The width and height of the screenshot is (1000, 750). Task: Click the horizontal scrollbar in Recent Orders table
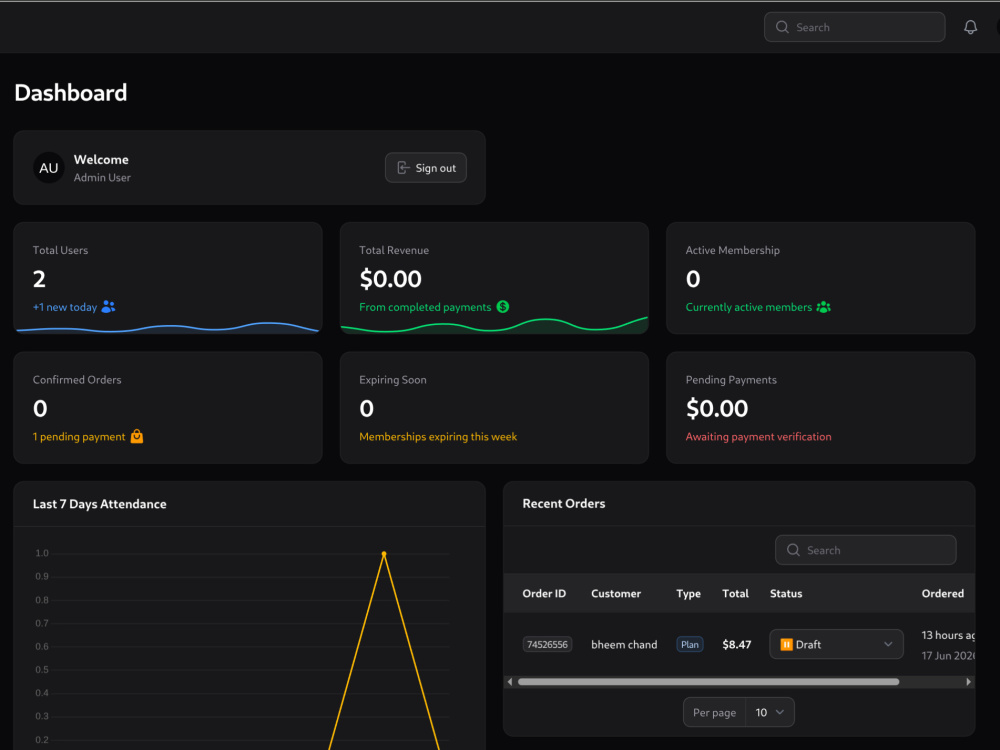pyautogui.click(x=708, y=682)
